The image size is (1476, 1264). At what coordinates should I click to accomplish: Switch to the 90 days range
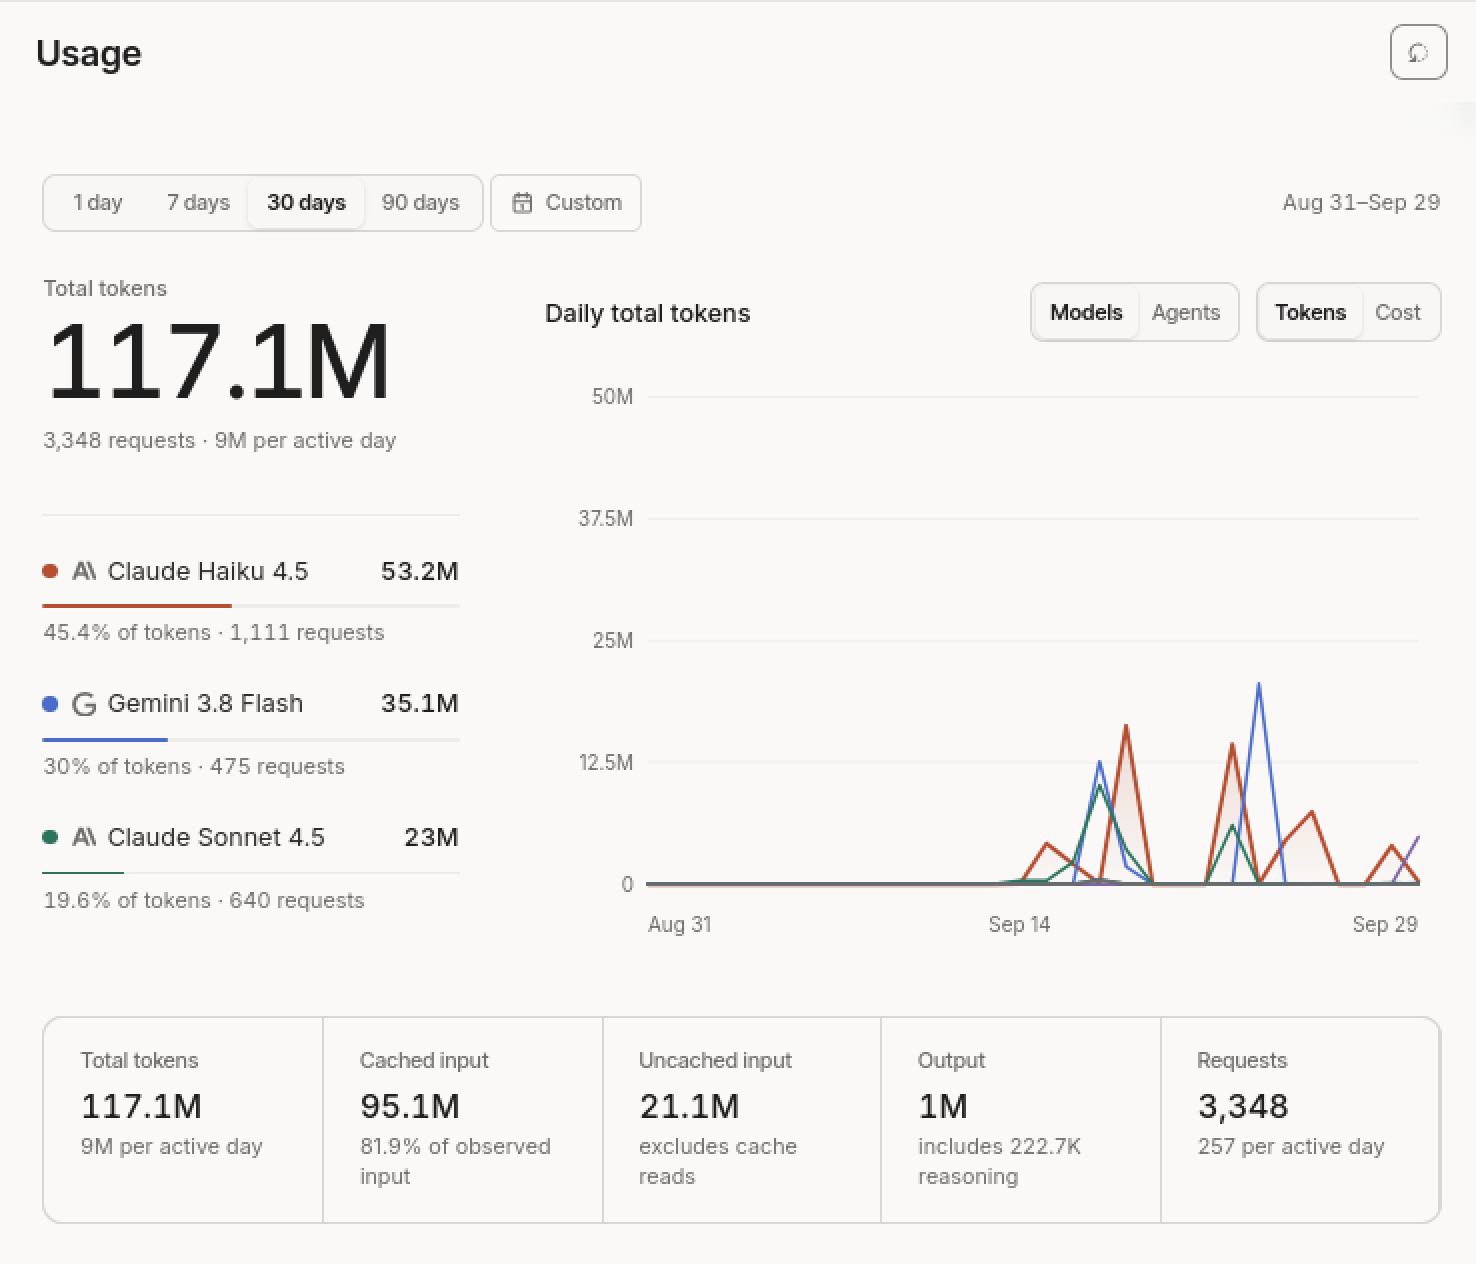tap(420, 203)
